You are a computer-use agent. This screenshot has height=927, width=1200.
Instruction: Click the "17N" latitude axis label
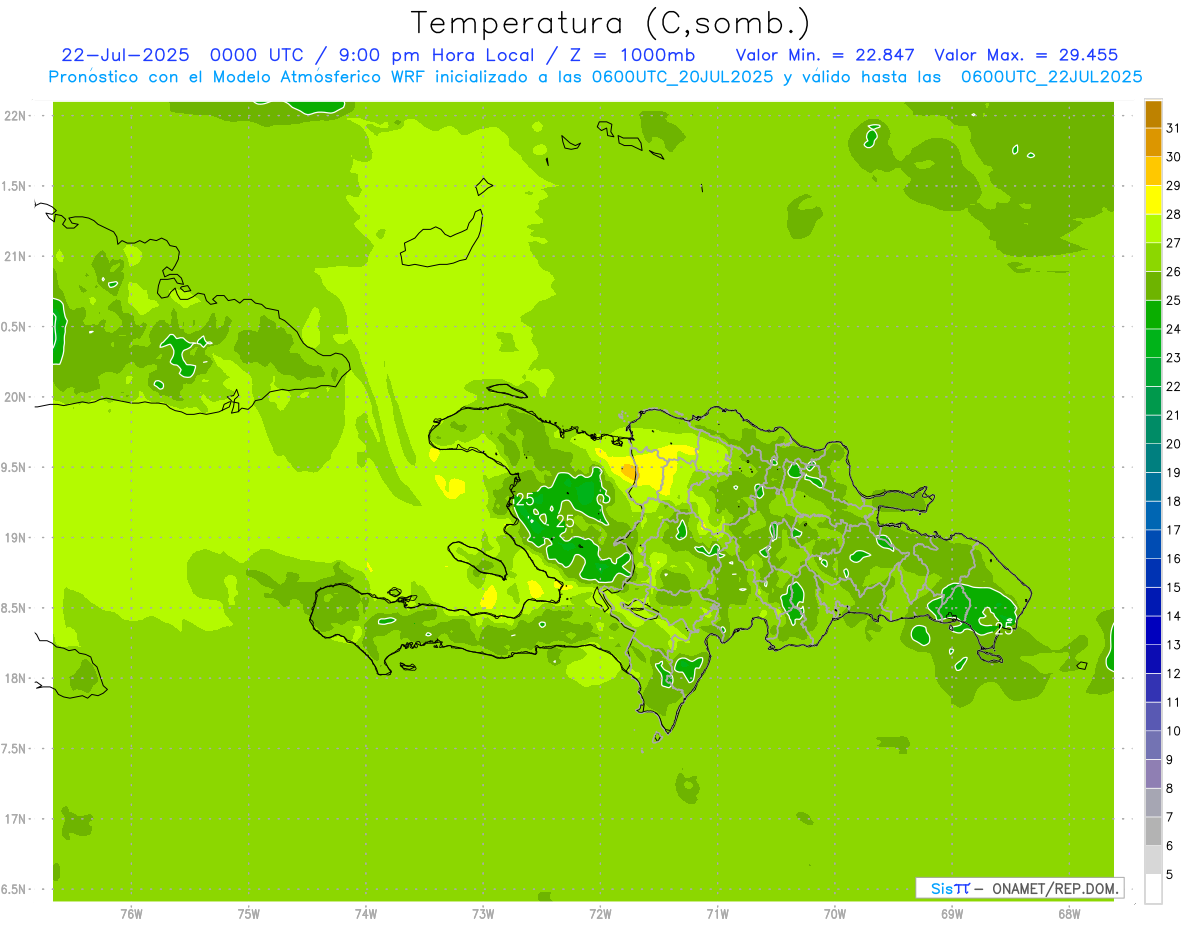point(16,819)
